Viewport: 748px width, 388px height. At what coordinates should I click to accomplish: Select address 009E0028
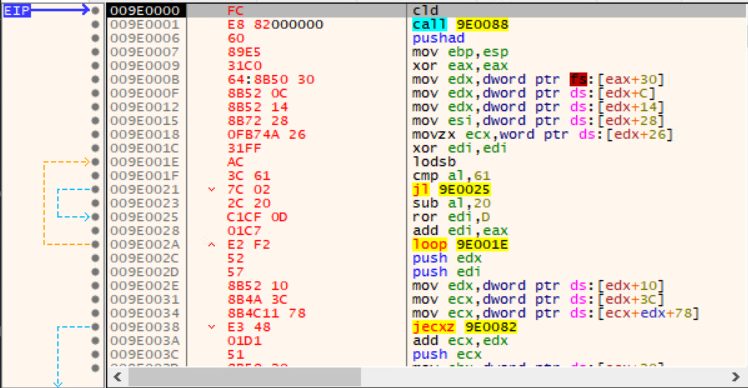tap(145, 231)
